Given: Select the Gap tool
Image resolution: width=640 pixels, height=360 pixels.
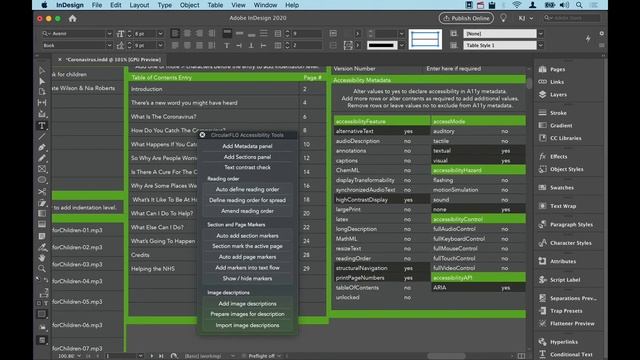Looking at the screenshot, I should (x=42, y=103).
